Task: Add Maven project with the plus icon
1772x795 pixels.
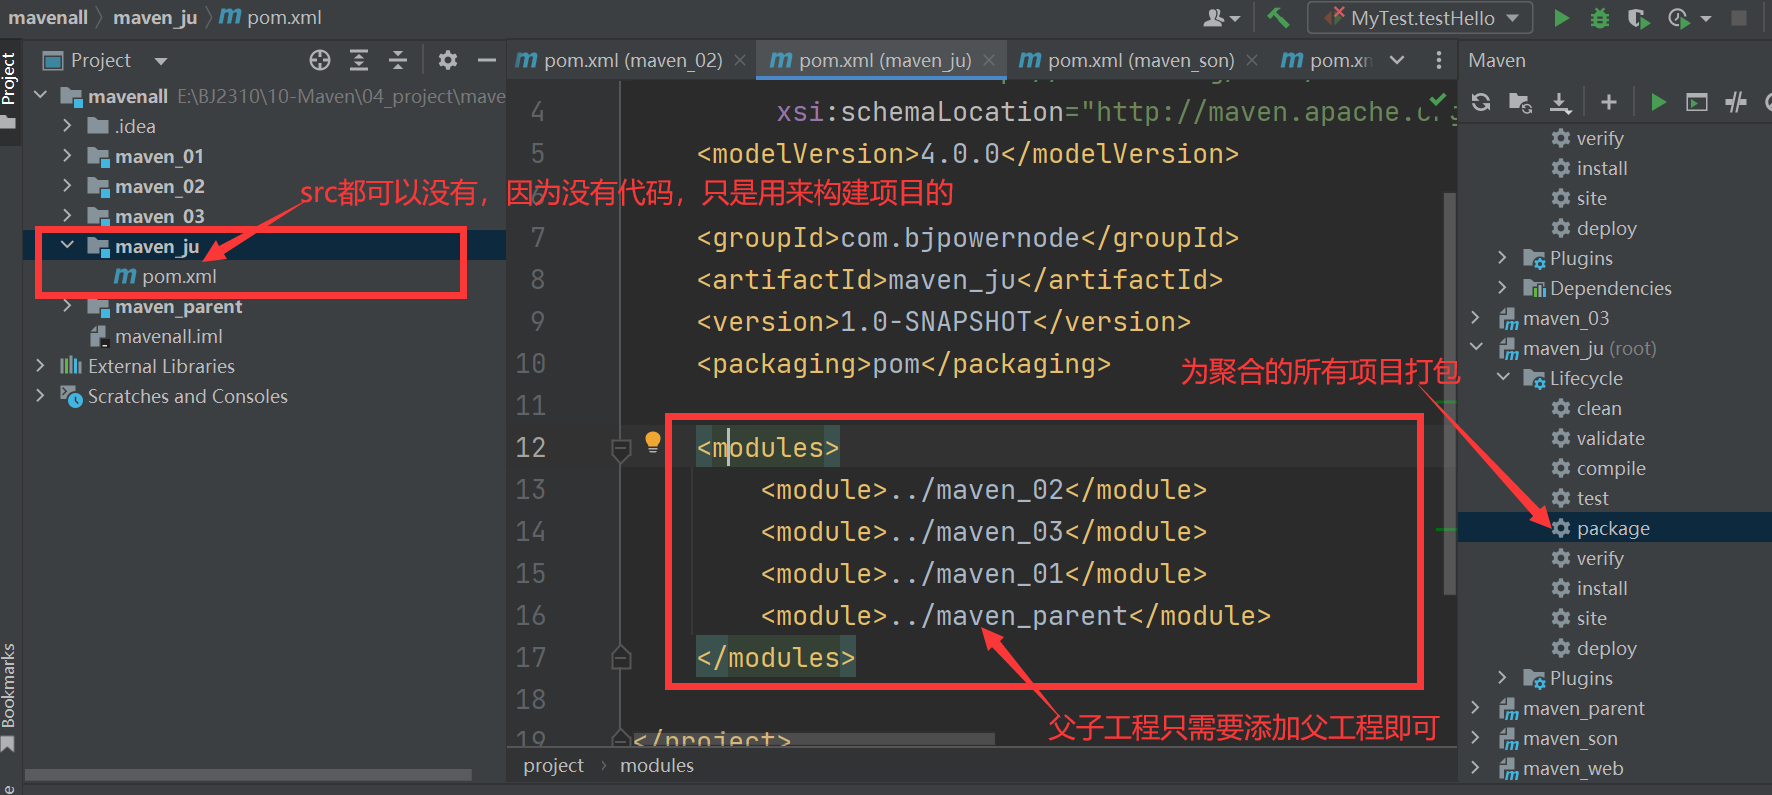Action: click(1609, 102)
